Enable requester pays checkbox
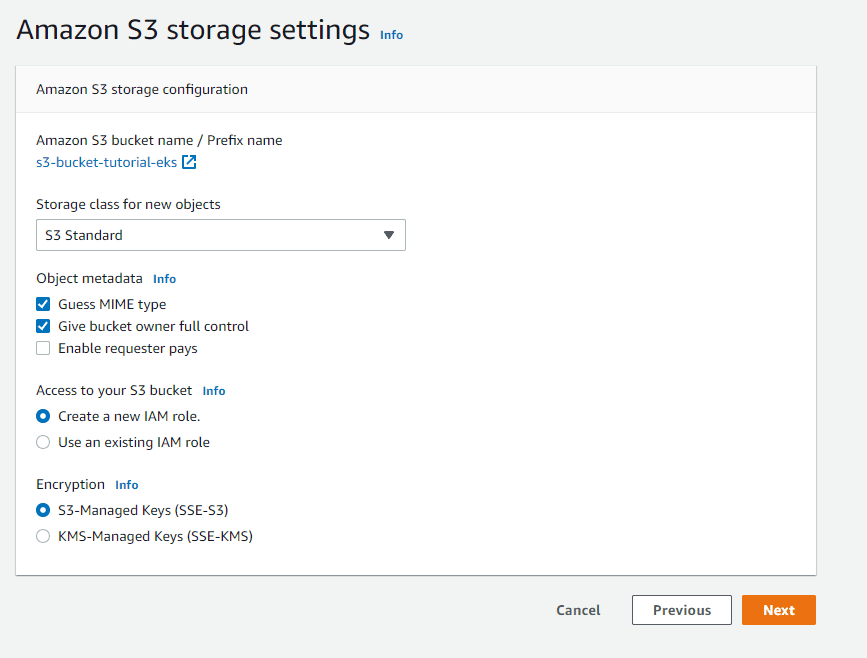 [x=43, y=349]
